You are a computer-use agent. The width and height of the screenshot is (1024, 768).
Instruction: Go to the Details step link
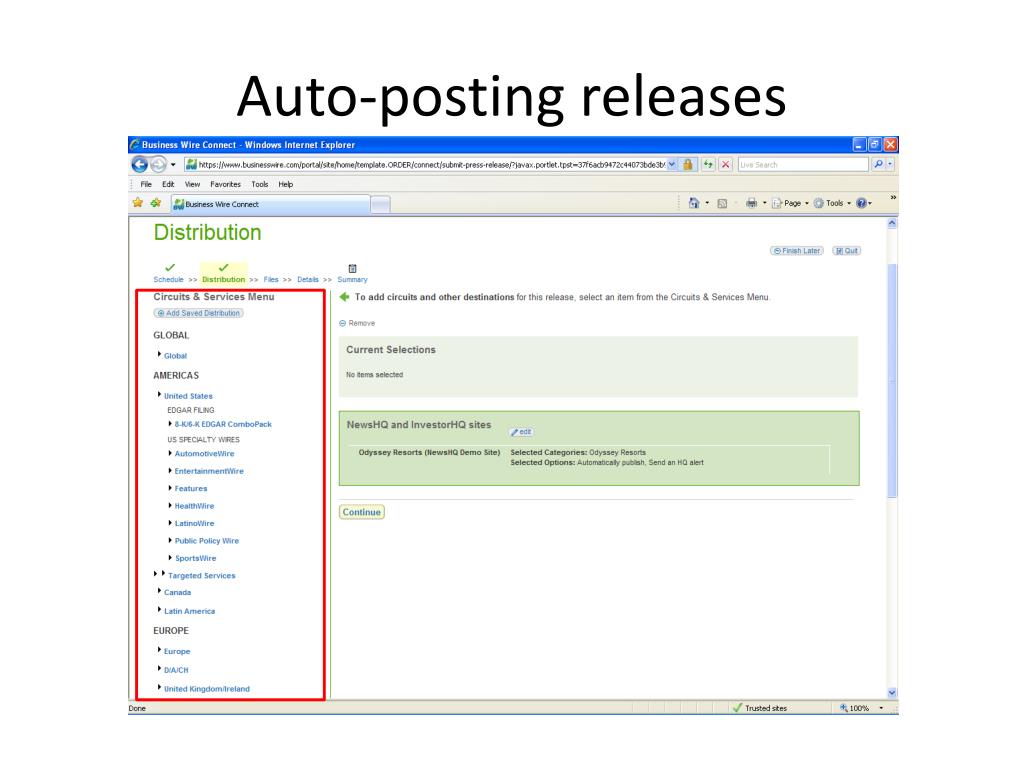(308, 280)
